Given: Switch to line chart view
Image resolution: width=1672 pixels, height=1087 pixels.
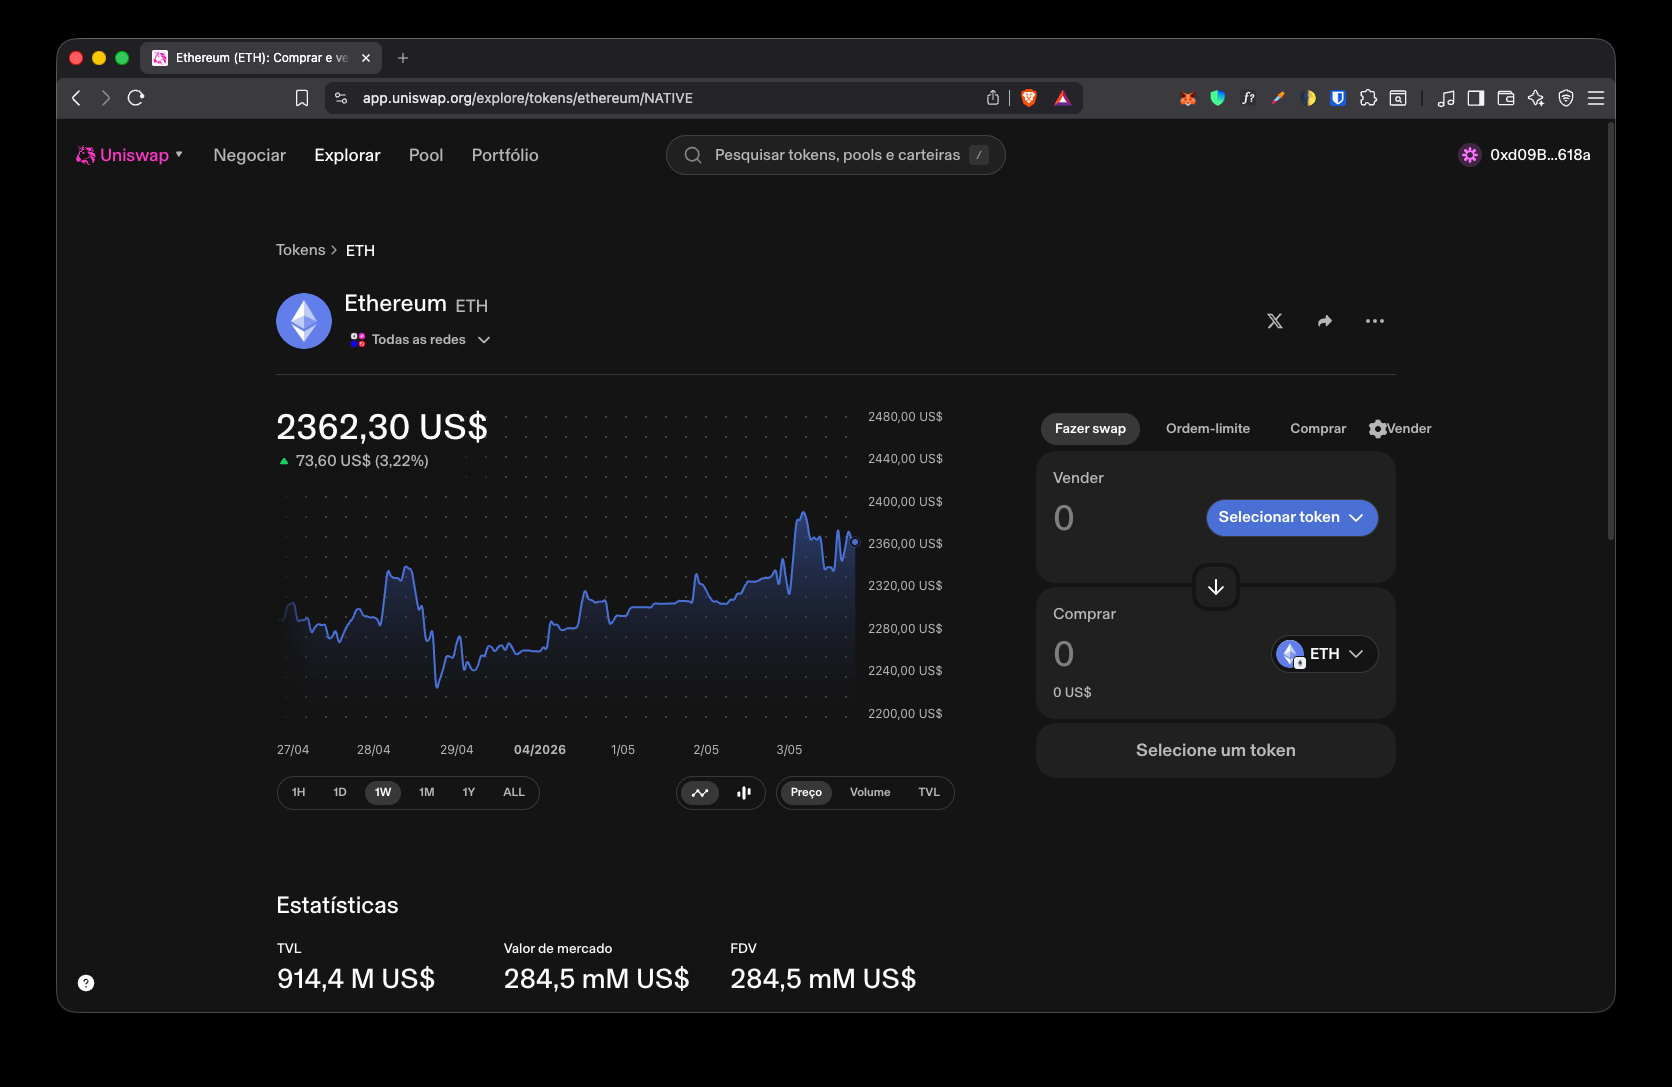Looking at the screenshot, I should [x=700, y=793].
